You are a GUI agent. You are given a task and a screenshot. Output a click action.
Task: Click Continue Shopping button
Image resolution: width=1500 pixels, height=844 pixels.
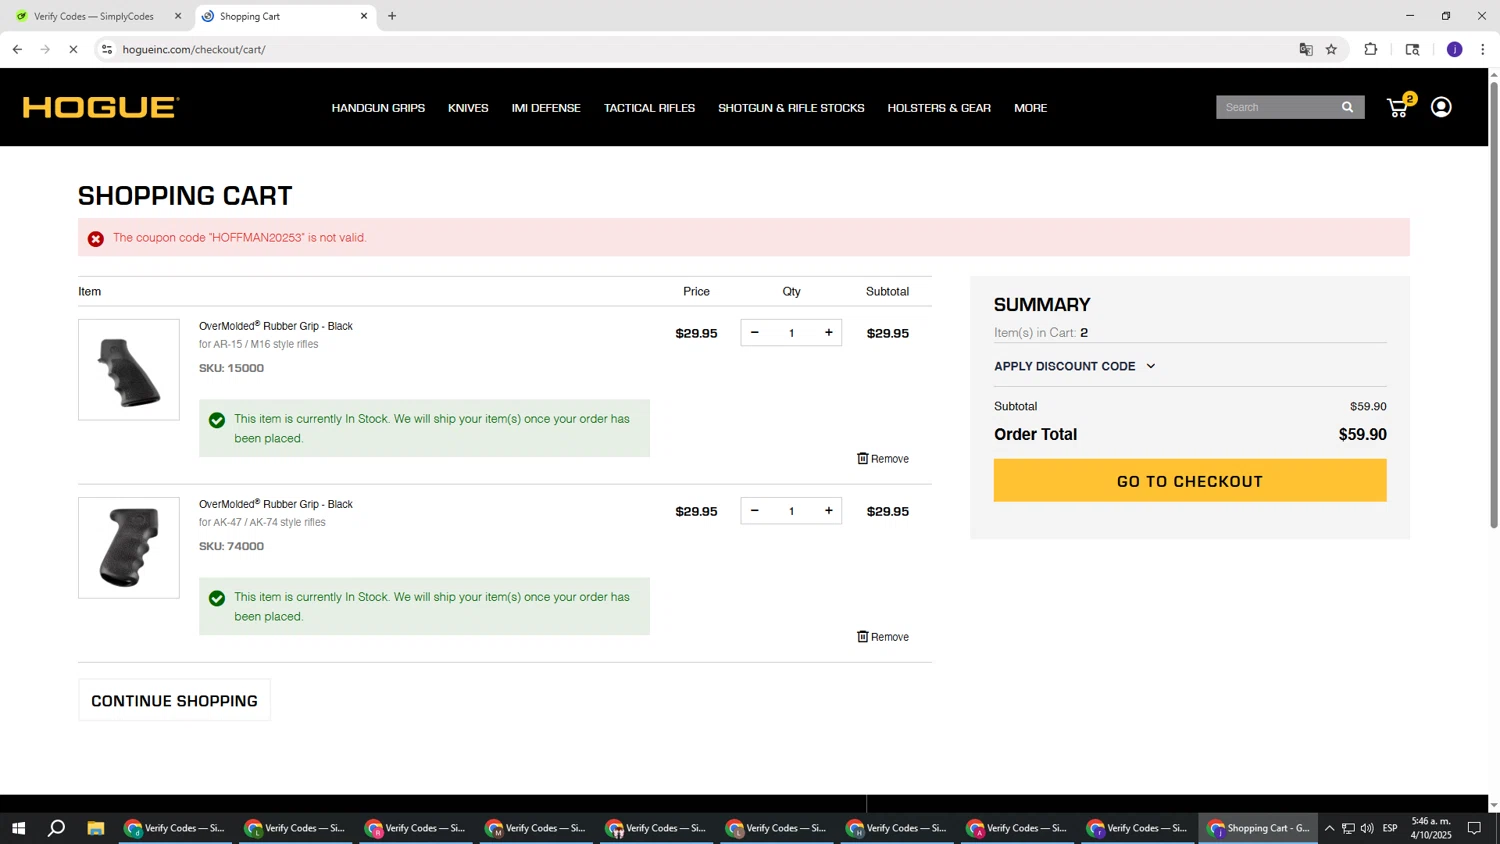coord(174,701)
